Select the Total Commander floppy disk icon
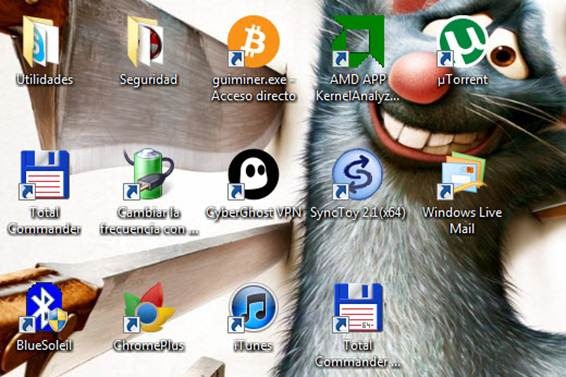The width and height of the screenshot is (566, 377). (45, 175)
